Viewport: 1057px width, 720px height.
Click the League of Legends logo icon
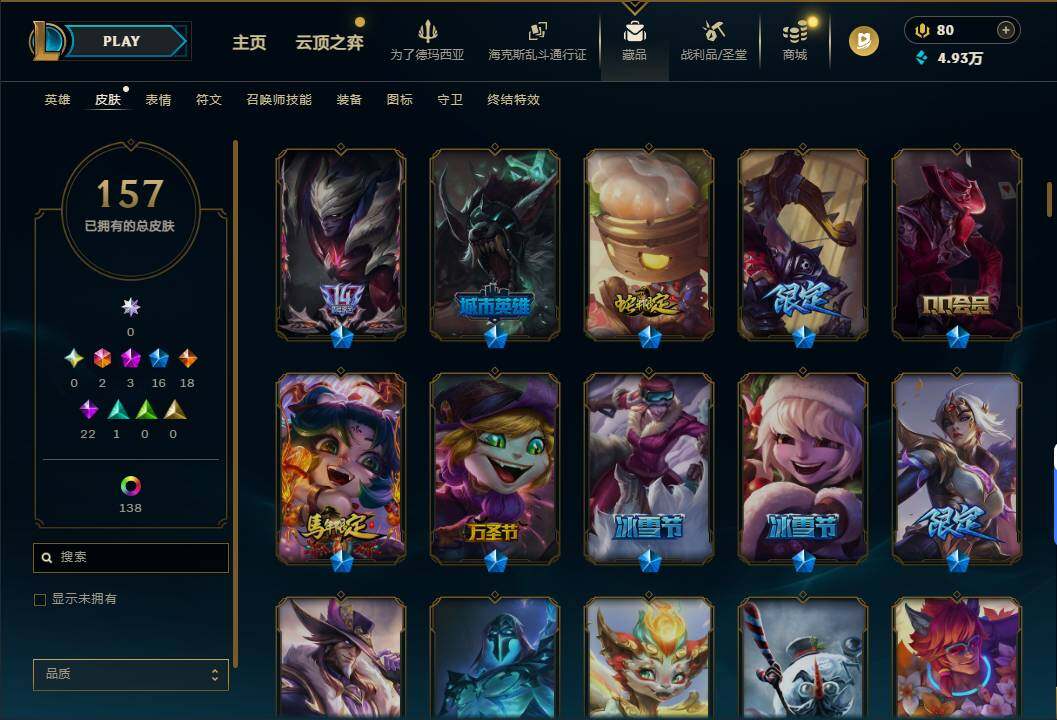click(47, 40)
